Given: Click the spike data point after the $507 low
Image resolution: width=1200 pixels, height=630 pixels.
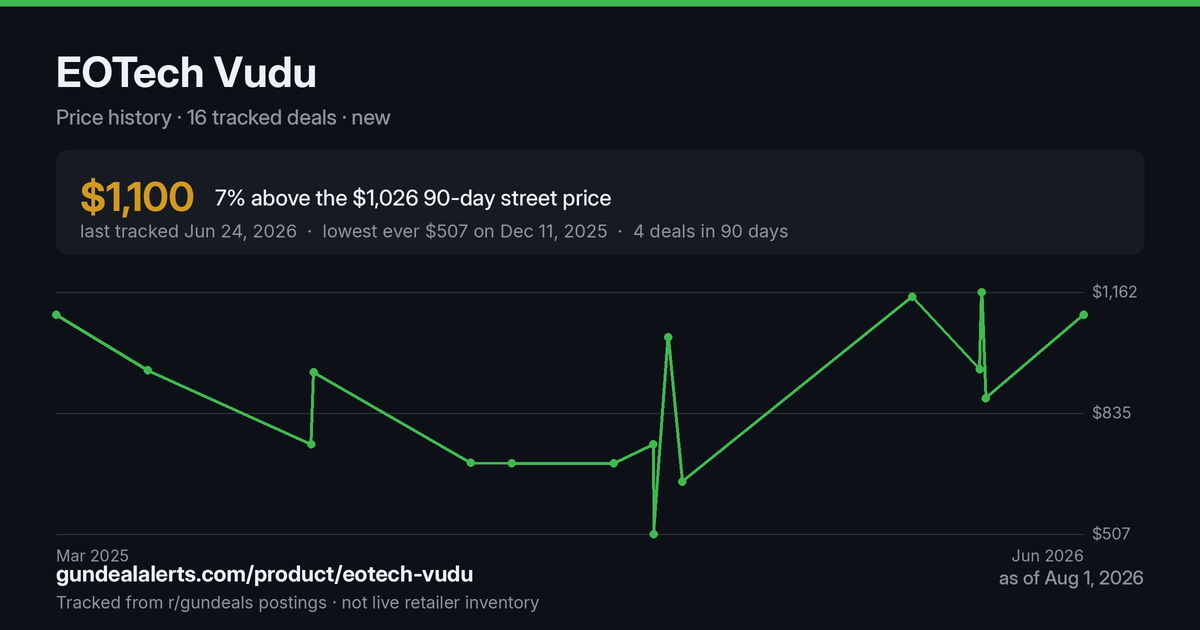Looking at the screenshot, I should pyautogui.click(x=668, y=338).
